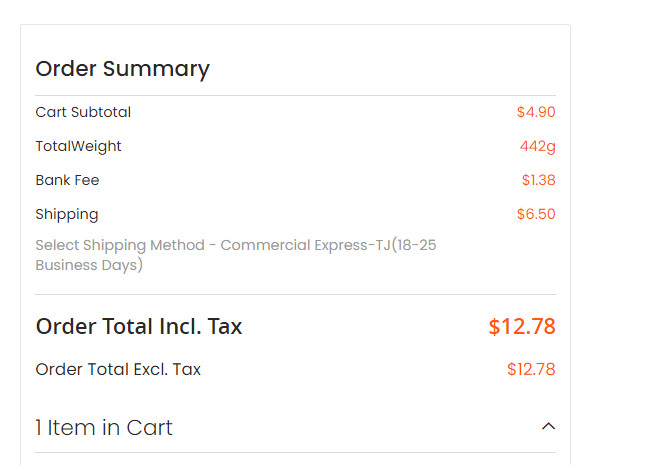Click the '1 Item in Cart' heading

(x=104, y=428)
